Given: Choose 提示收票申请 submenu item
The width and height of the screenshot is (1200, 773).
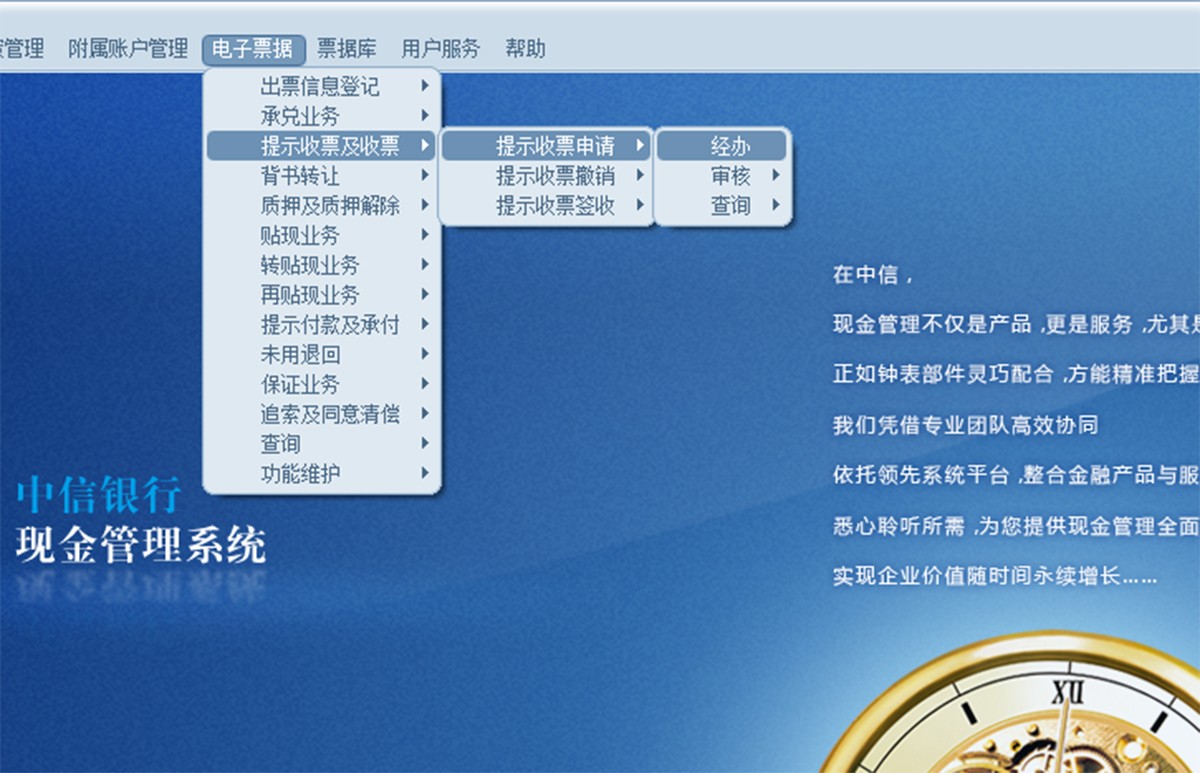Looking at the screenshot, I should coord(546,146).
